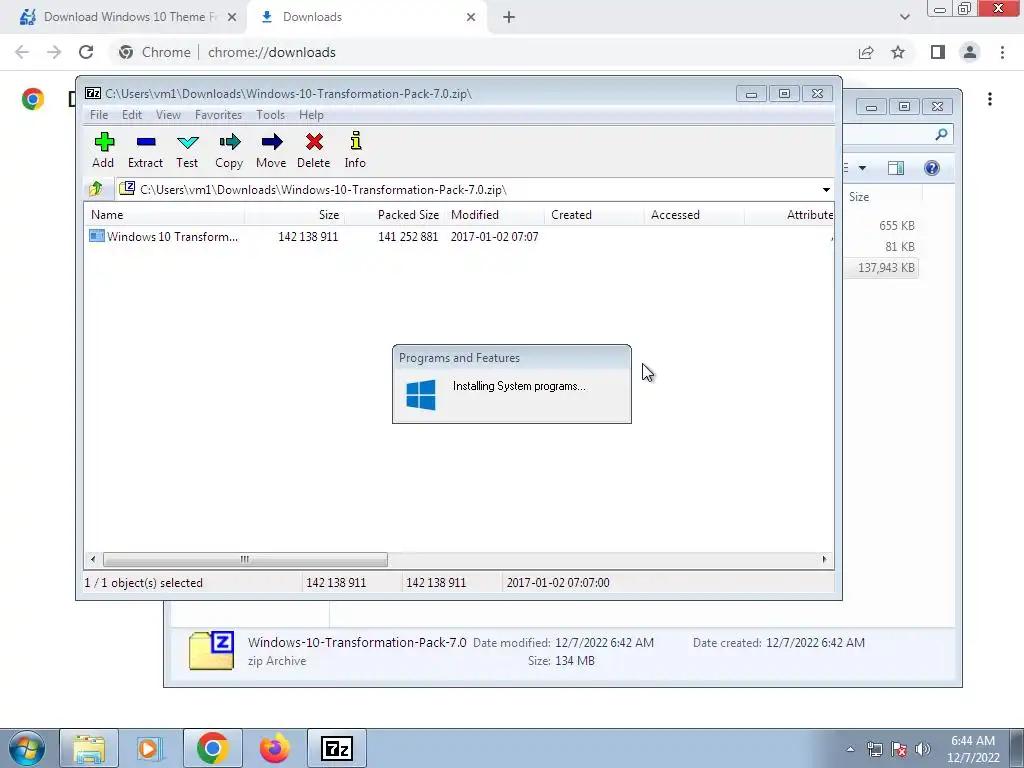Click the scrollbar left arrow in 7-Zip
The height and width of the screenshot is (768, 1024).
(x=93, y=559)
